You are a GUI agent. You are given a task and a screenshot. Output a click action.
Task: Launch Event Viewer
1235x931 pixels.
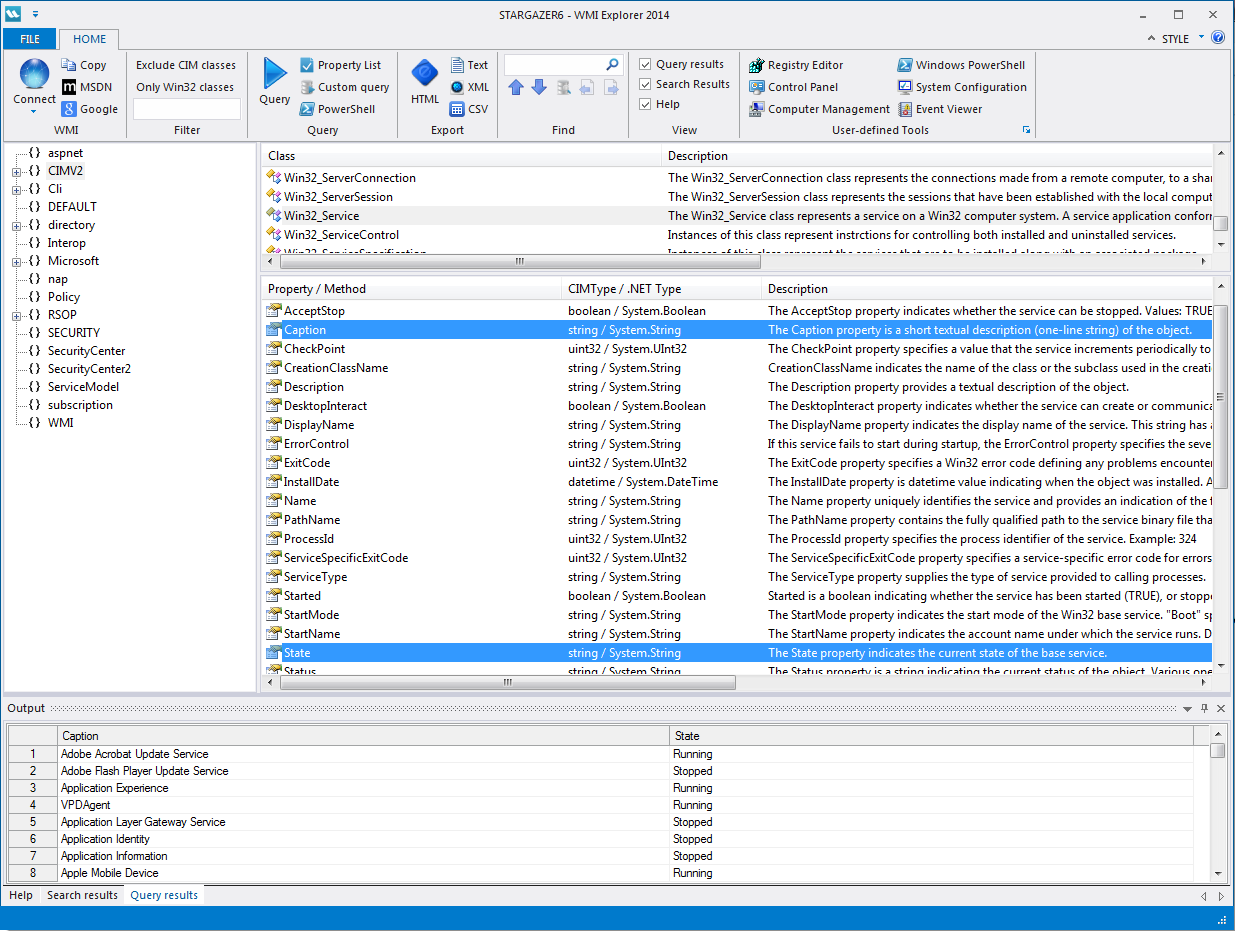[x=940, y=109]
